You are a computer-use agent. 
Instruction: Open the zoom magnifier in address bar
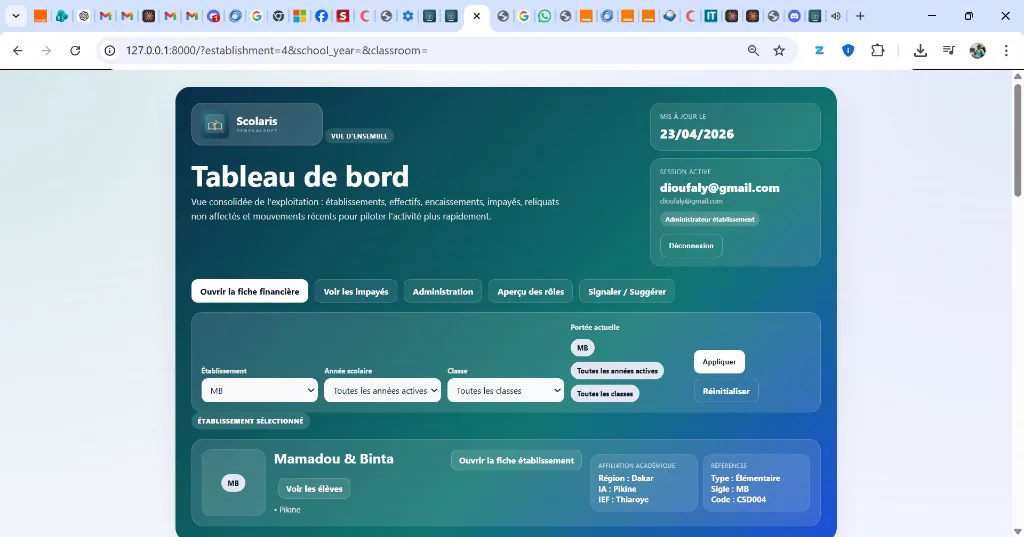753,50
